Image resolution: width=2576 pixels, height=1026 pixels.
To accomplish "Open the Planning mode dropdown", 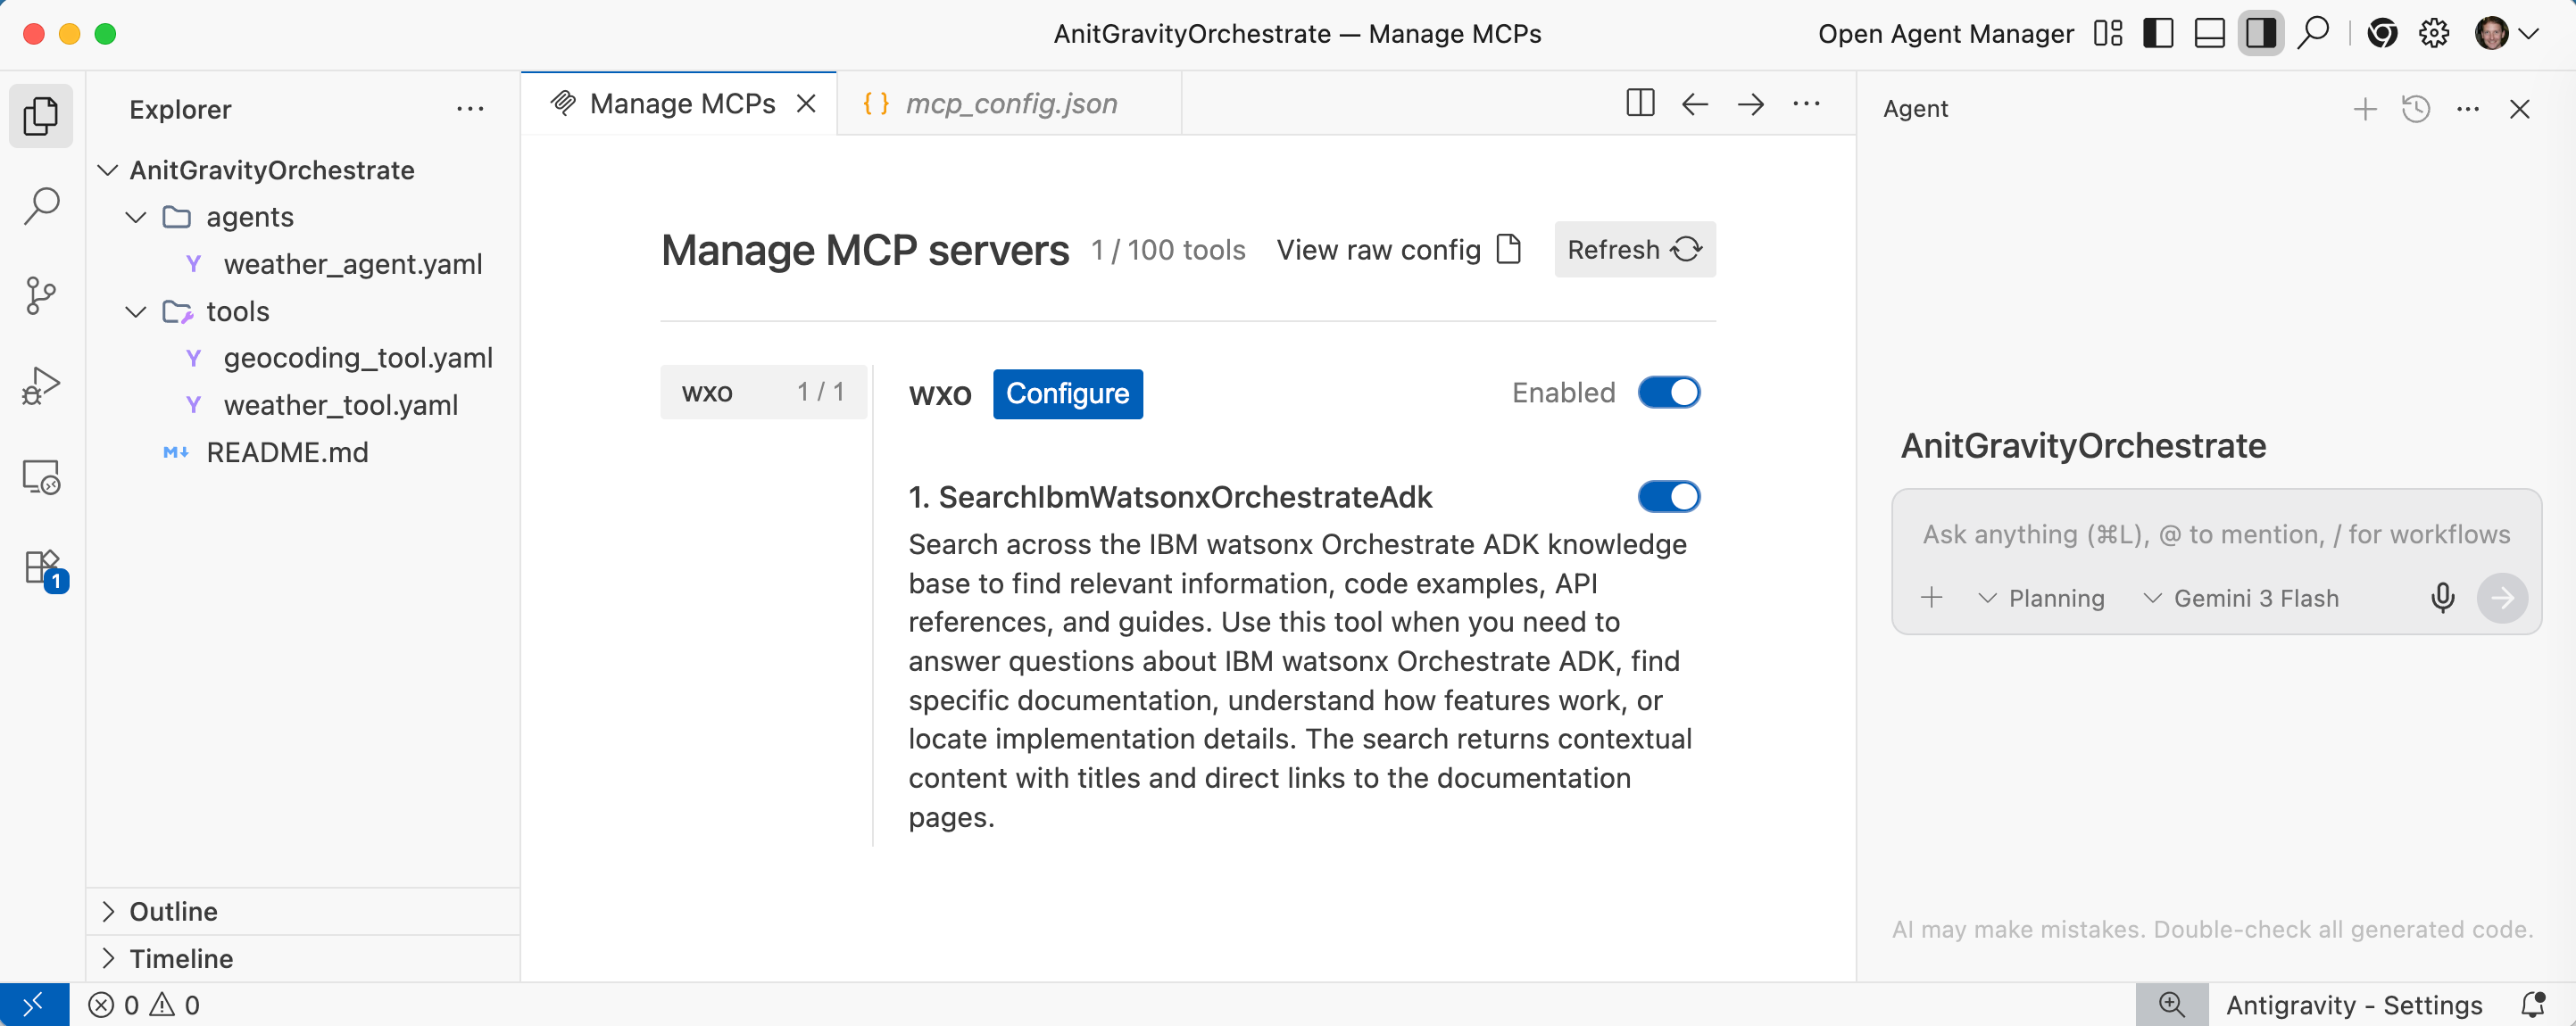I will pyautogui.click(x=2042, y=598).
